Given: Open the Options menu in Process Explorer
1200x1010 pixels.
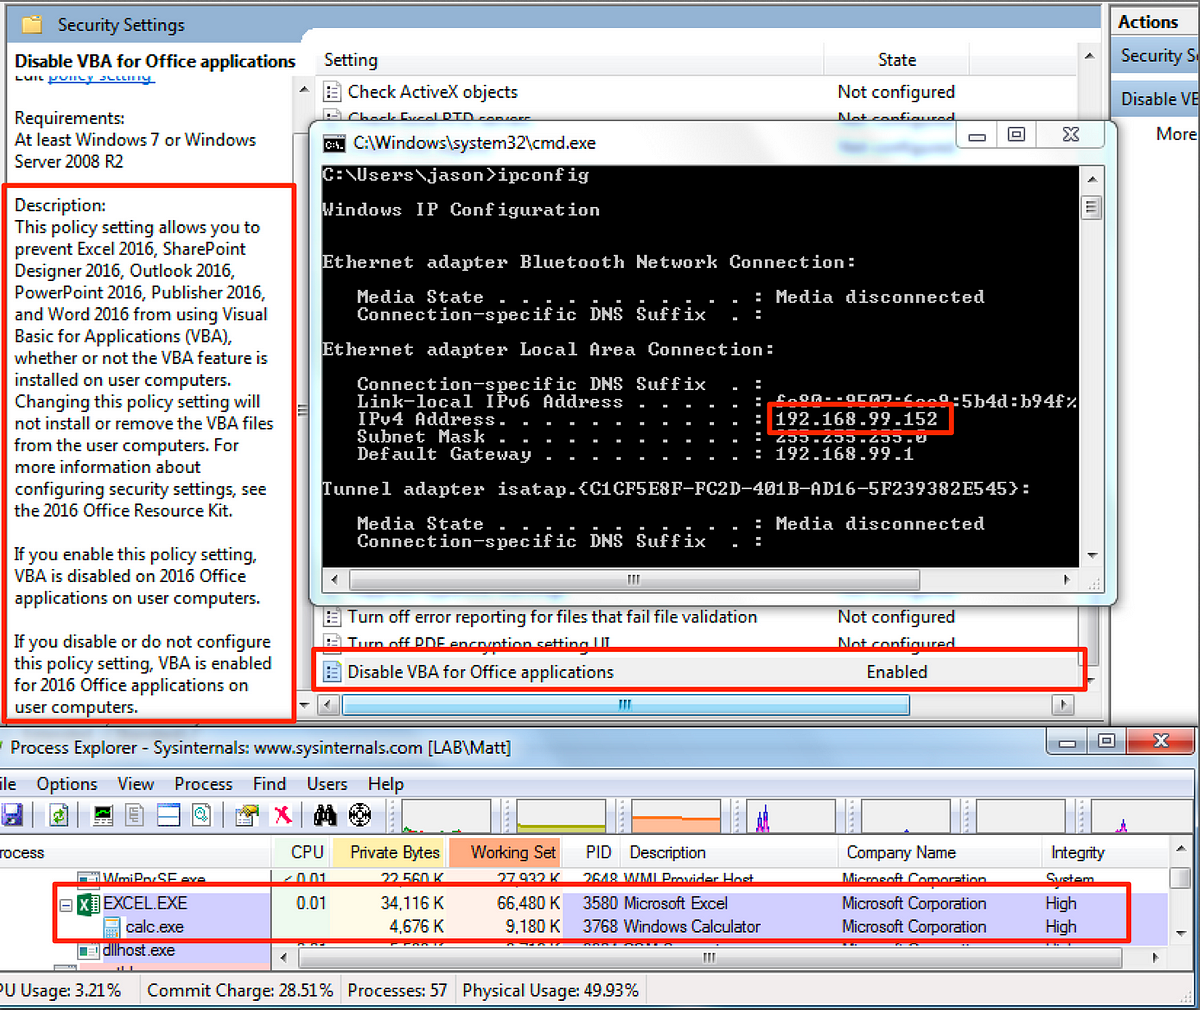Looking at the screenshot, I should point(67,784).
